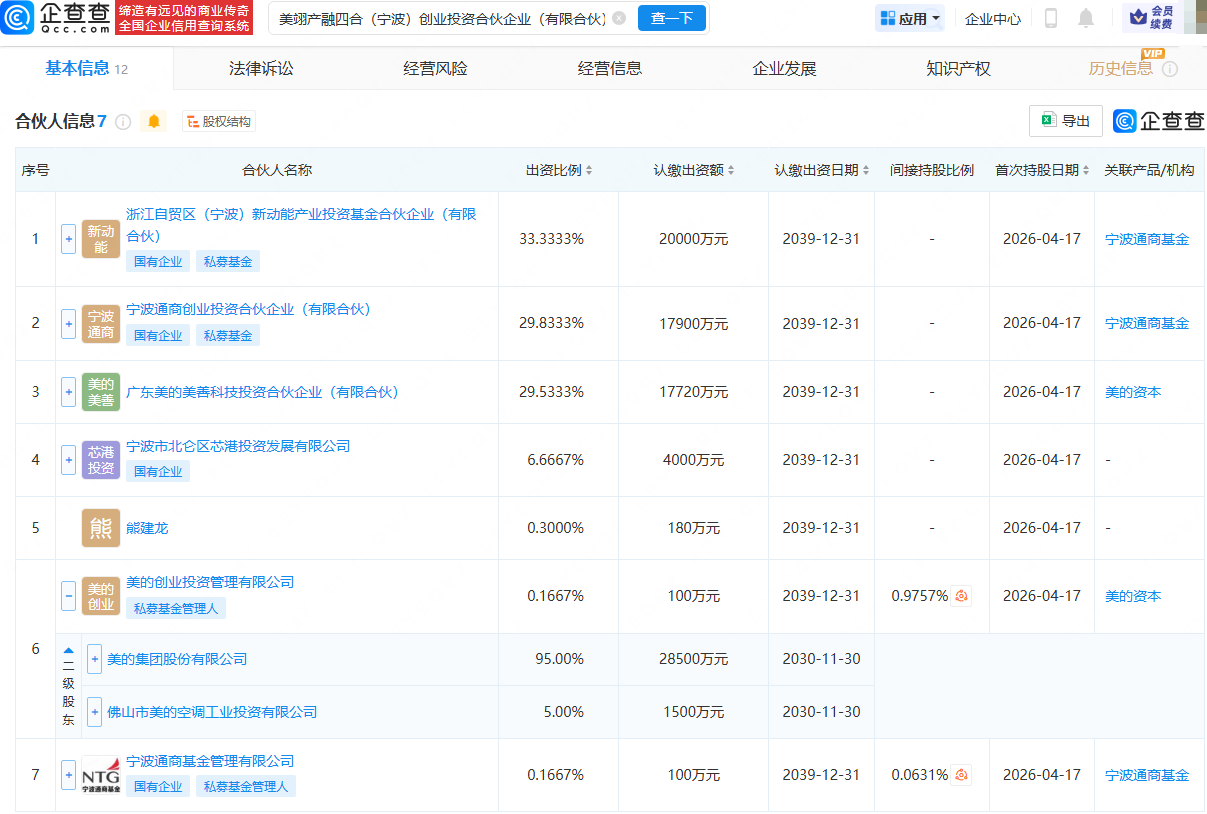The image size is (1207, 814).
Task: Click the 股权结构 button
Action: (x=218, y=122)
